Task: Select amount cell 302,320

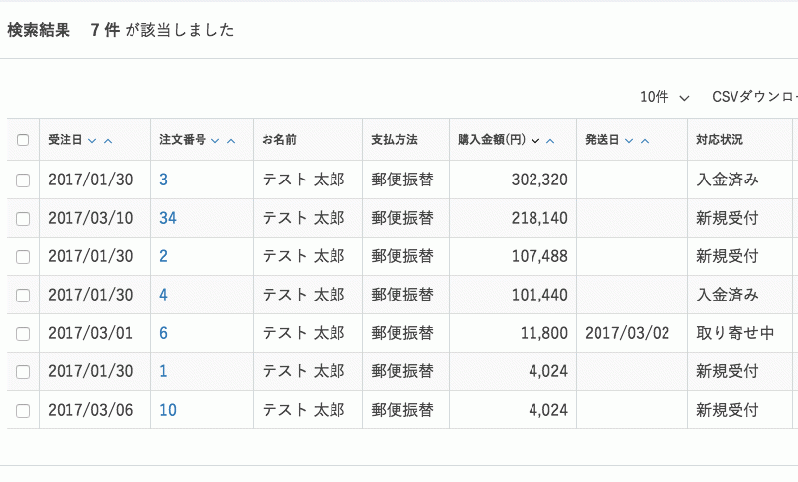Action: tap(539, 180)
